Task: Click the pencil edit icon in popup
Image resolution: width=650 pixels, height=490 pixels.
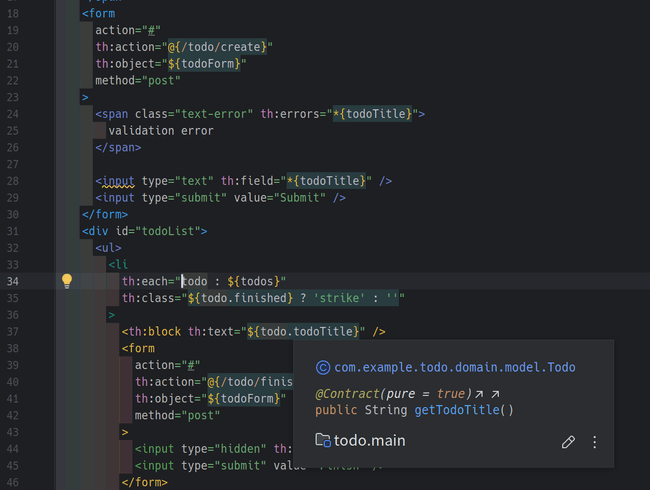Action: tap(568, 441)
